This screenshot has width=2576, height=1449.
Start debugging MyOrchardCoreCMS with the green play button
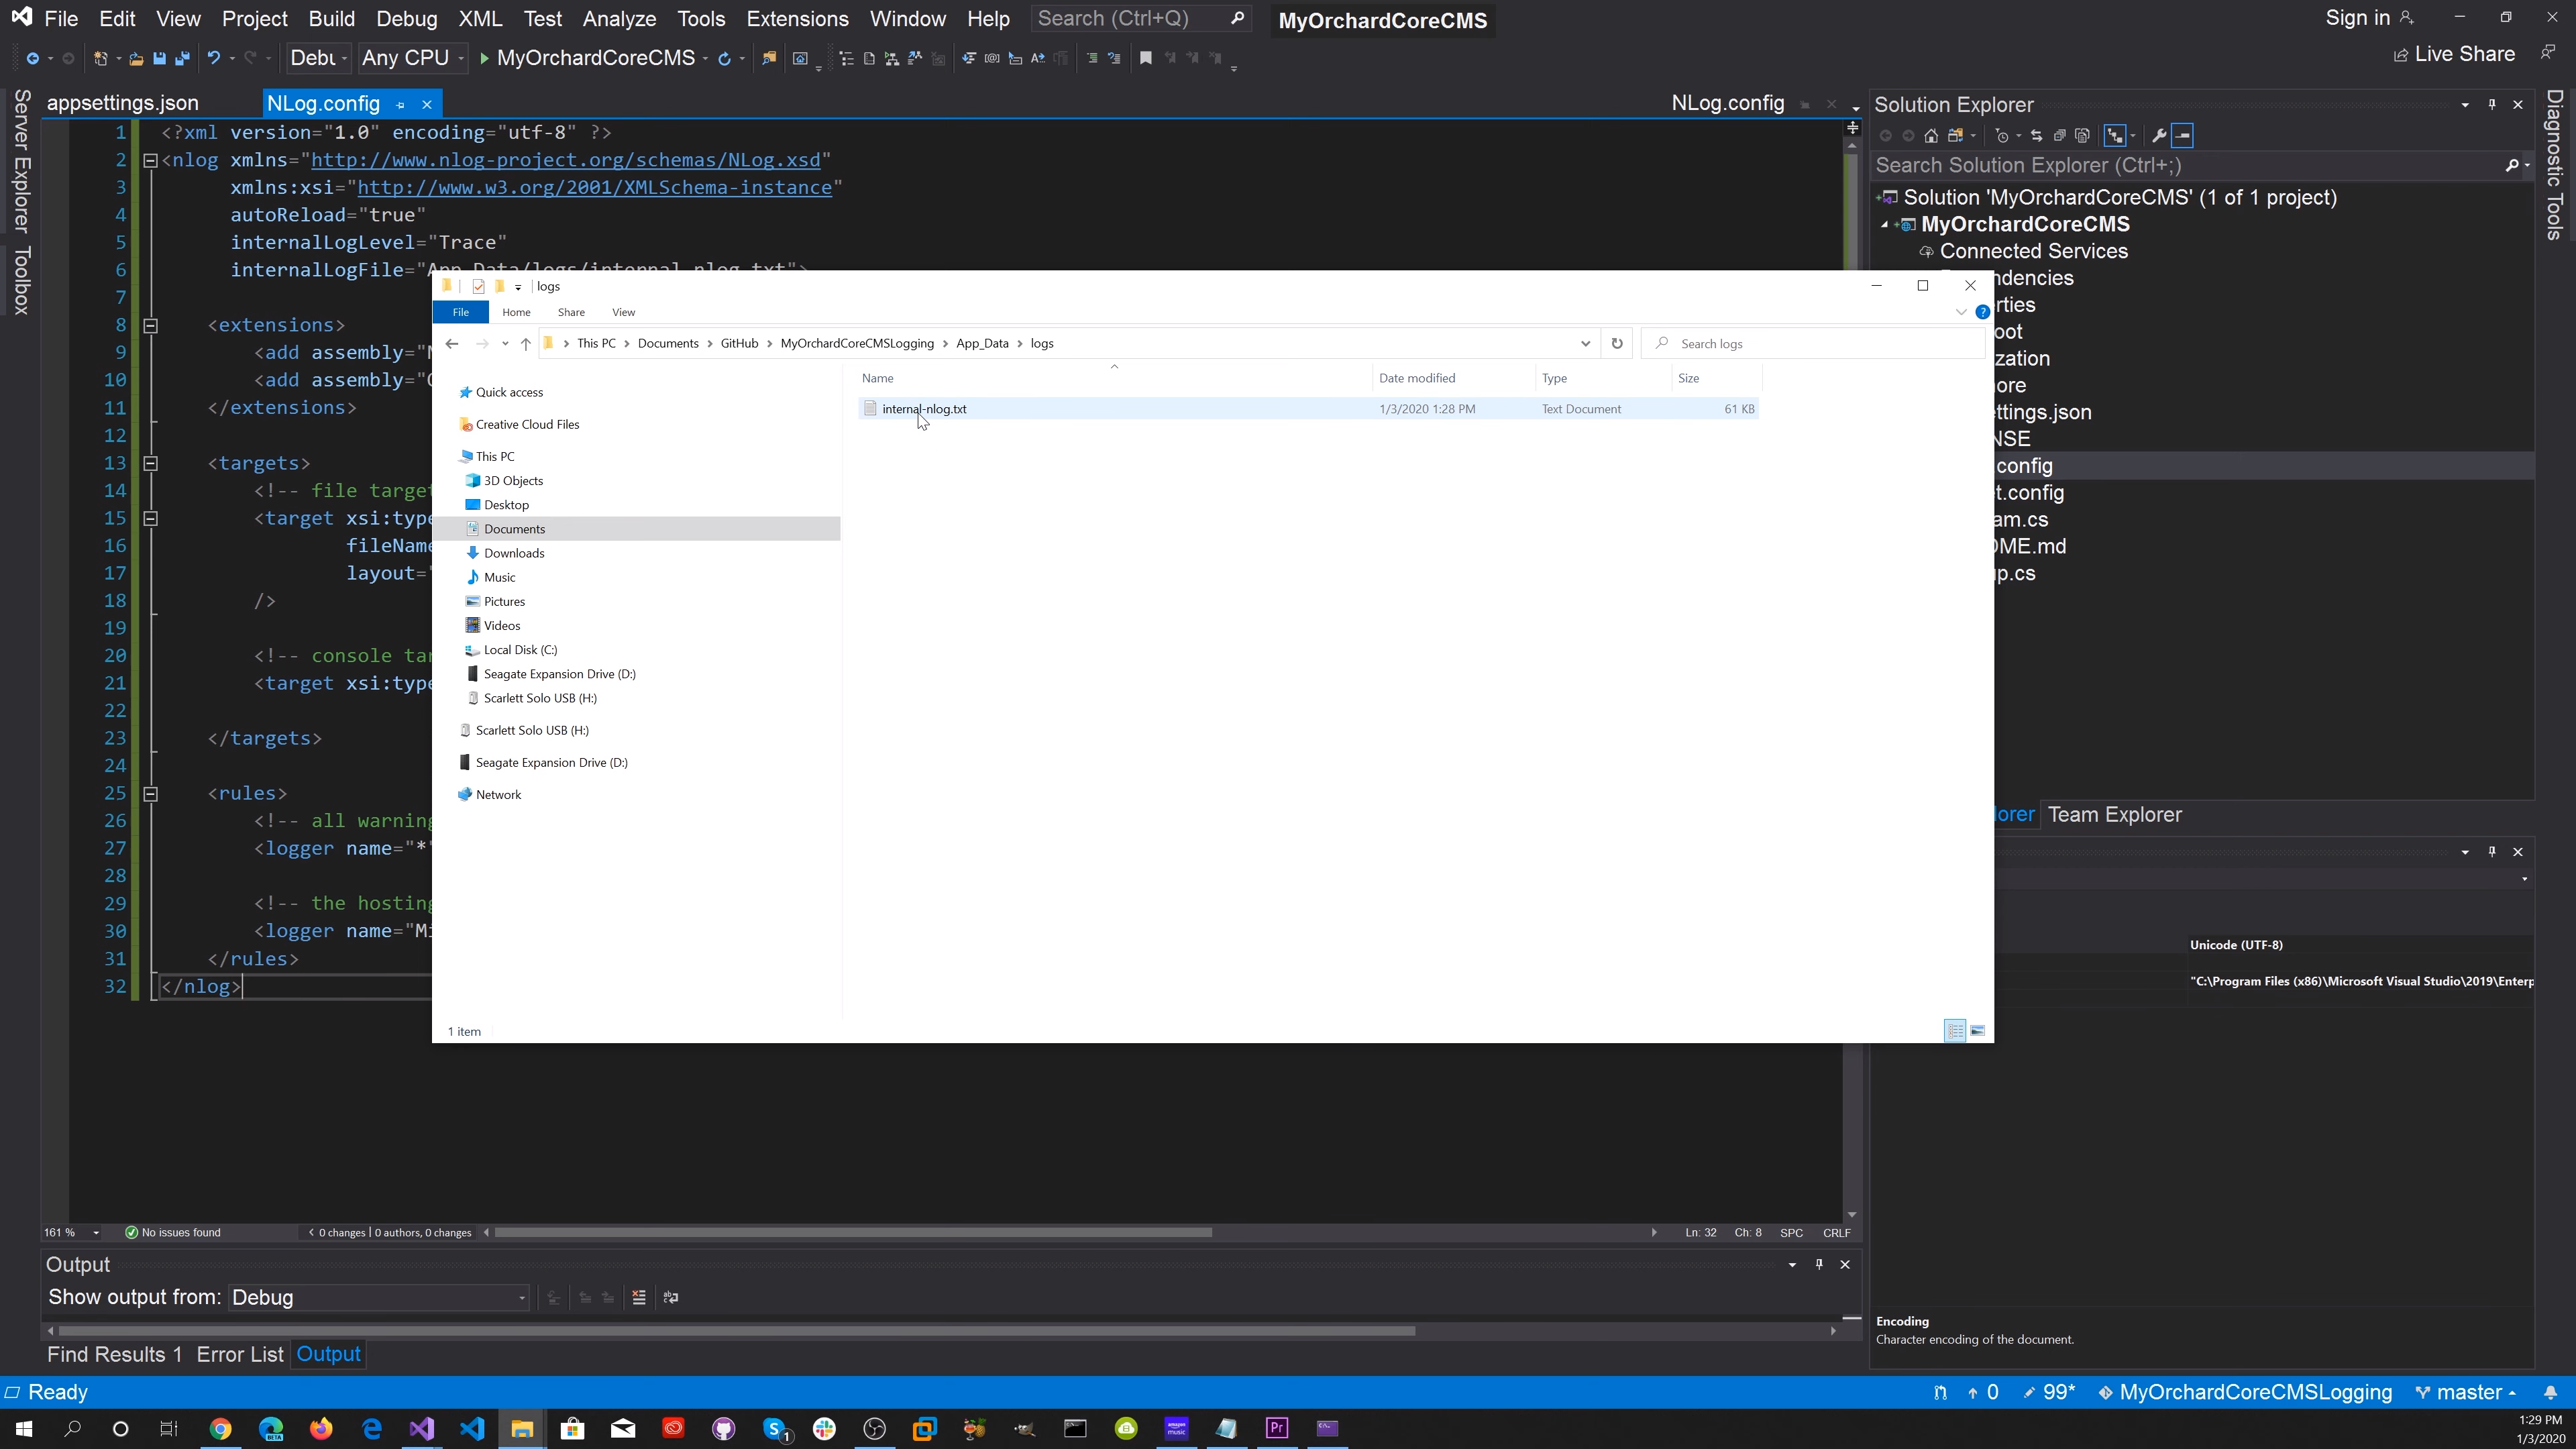[484, 59]
